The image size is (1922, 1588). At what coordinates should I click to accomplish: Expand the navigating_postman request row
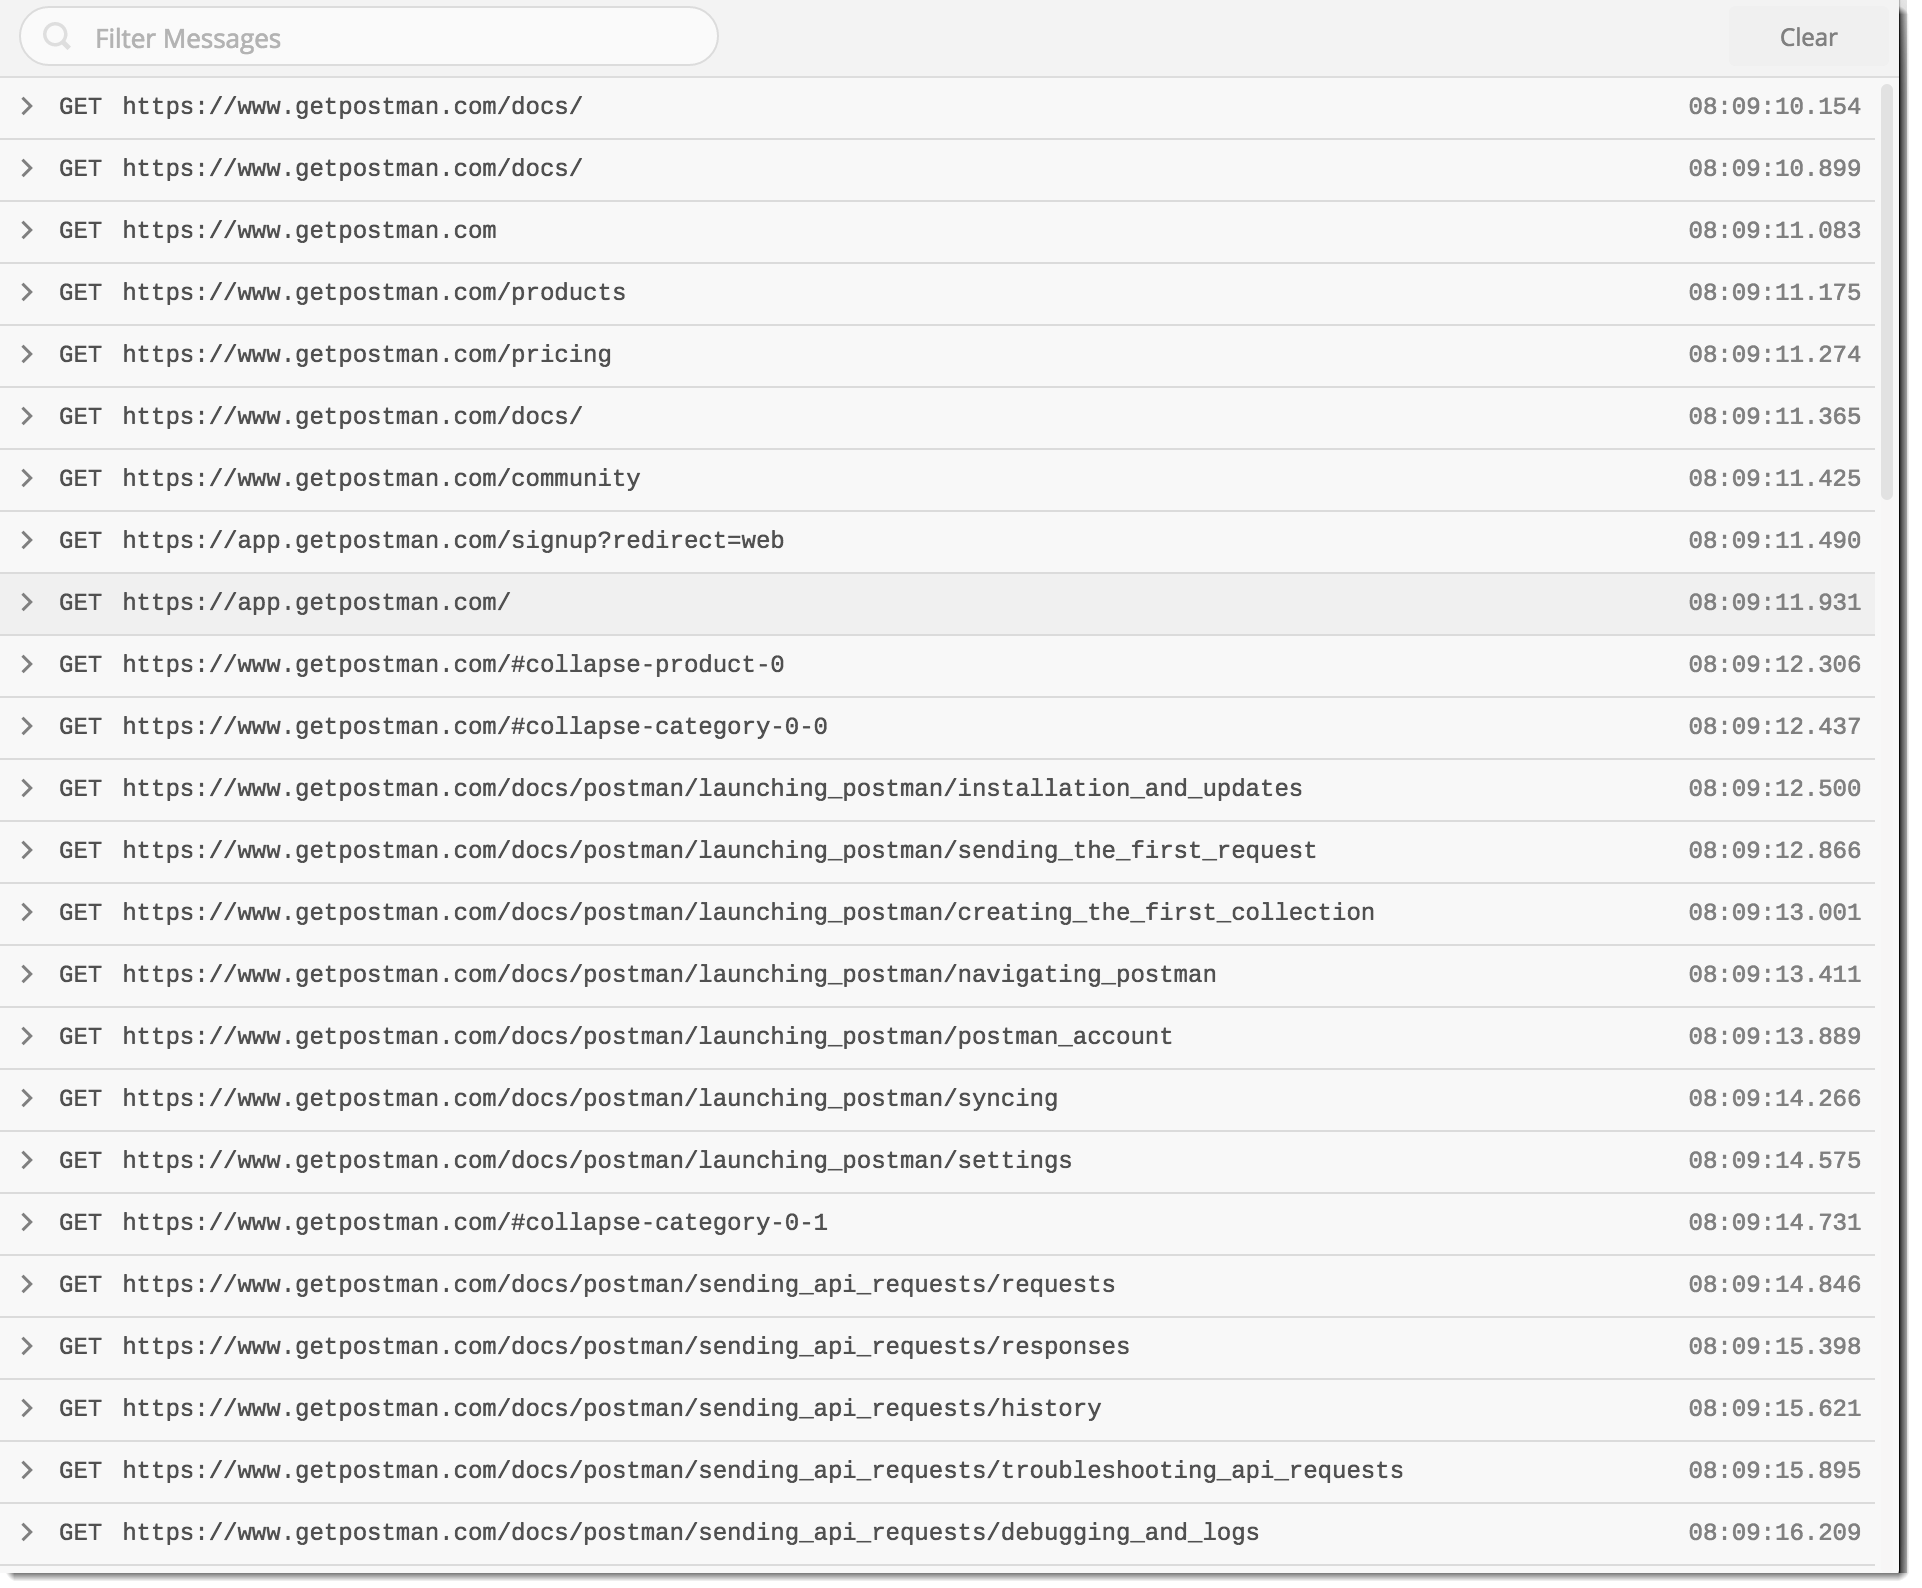point(27,974)
